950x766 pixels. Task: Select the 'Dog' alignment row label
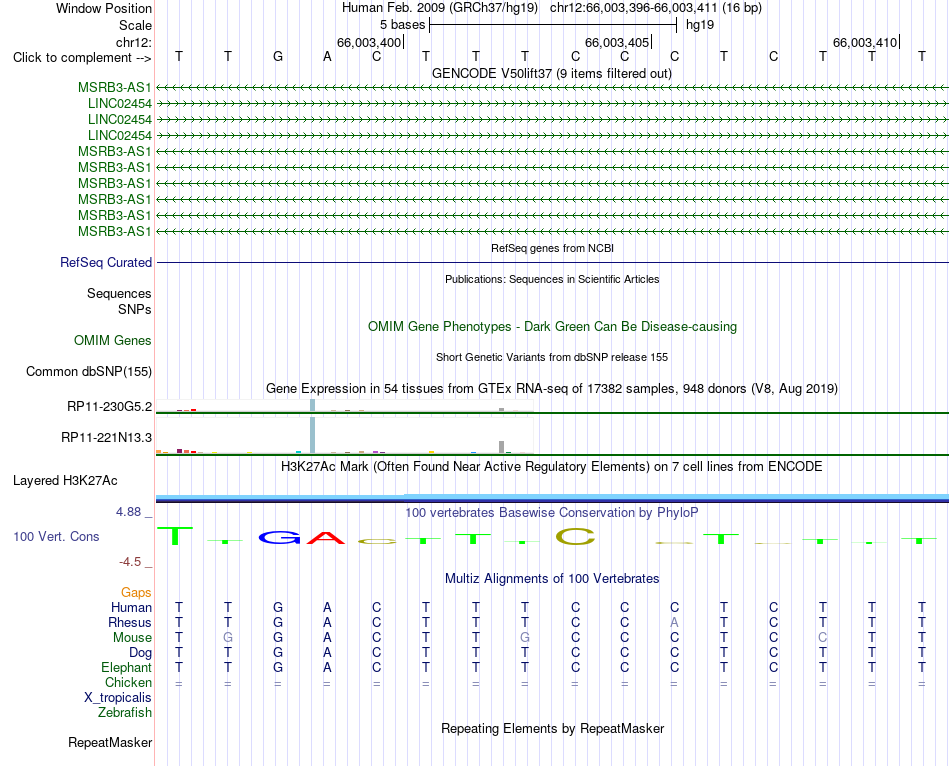pos(141,653)
